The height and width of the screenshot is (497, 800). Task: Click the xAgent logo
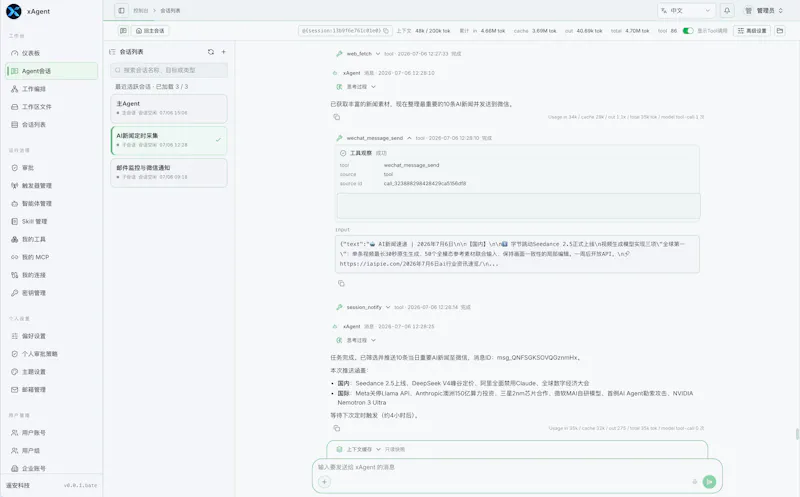[x=14, y=11]
